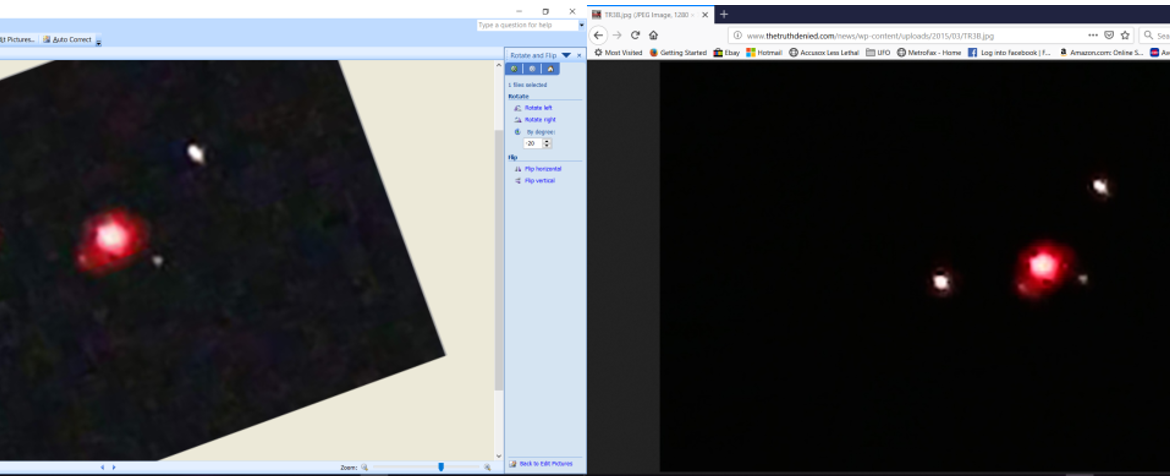The width and height of the screenshot is (1170, 476).
Task: Open page actions three-dot menu
Action: [1092, 35]
